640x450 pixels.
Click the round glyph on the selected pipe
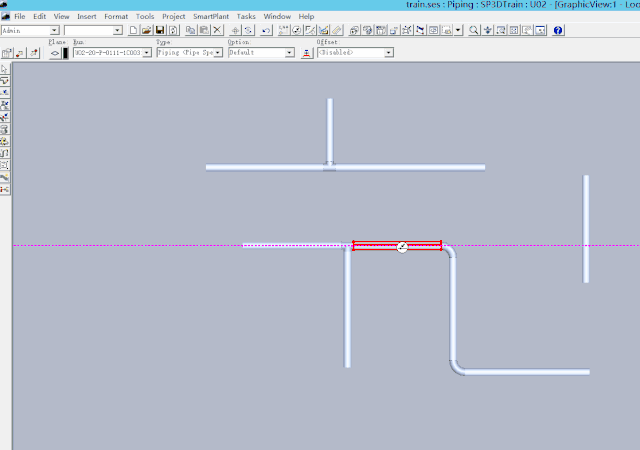[402, 247]
